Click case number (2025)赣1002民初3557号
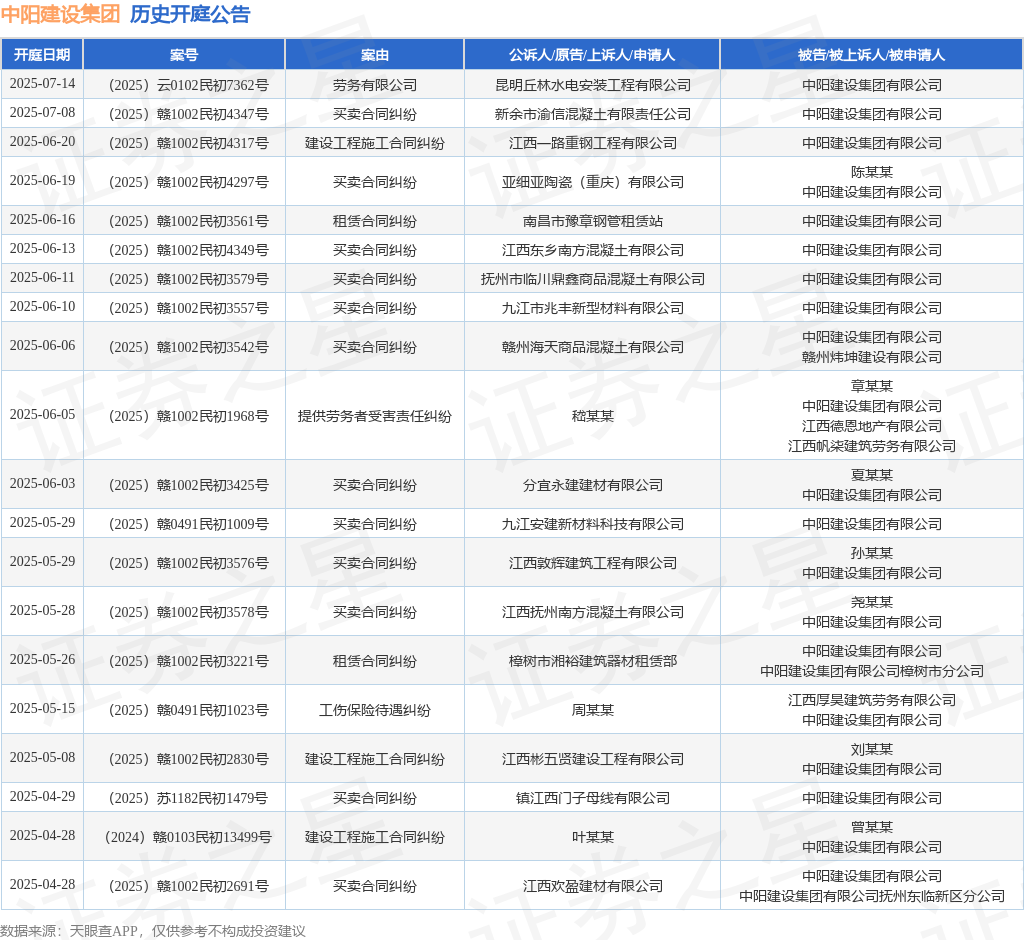Screen dimensions: 1024x940 click(187, 308)
